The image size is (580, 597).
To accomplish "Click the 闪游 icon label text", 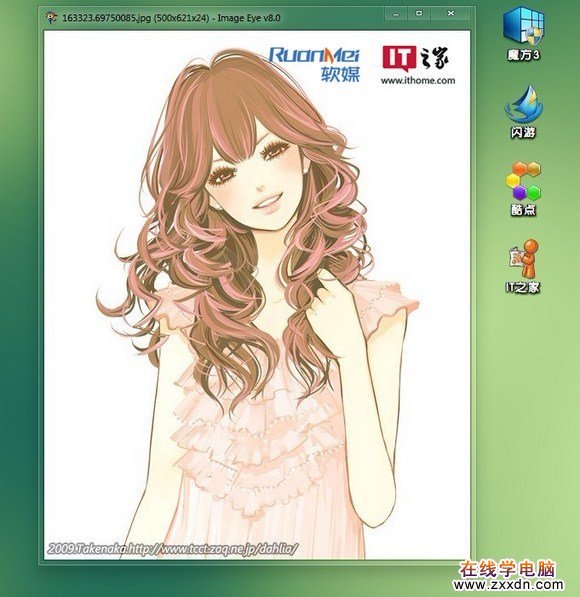I will [x=523, y=133].
